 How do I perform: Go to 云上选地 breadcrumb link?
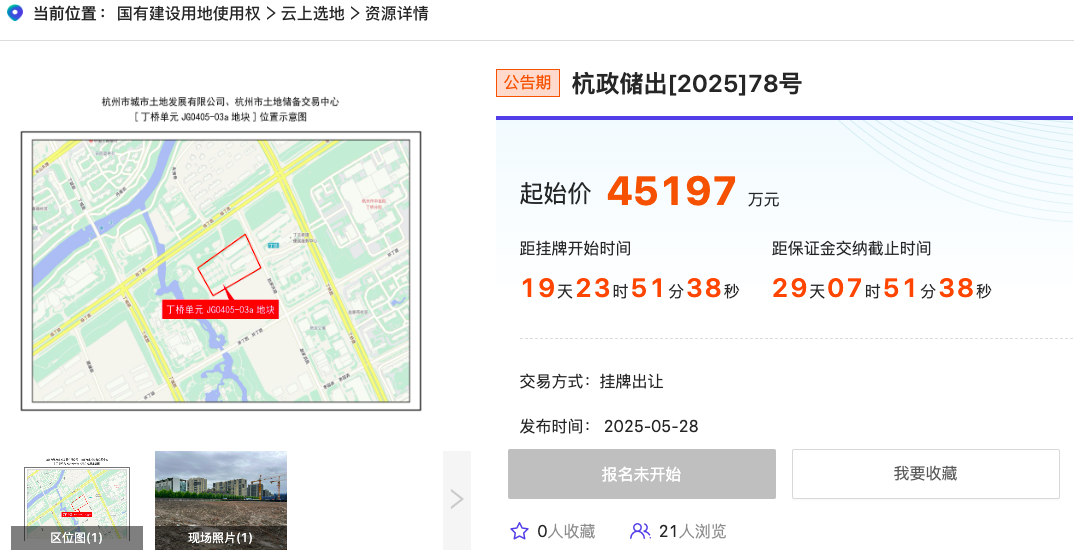[312, 14]
